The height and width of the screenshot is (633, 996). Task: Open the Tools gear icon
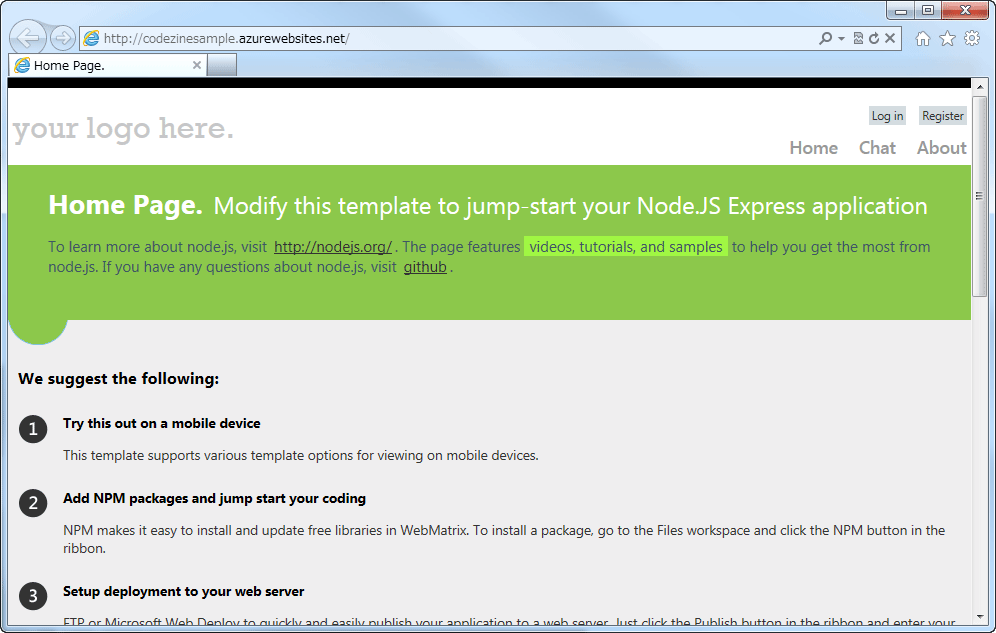[972, 38]
